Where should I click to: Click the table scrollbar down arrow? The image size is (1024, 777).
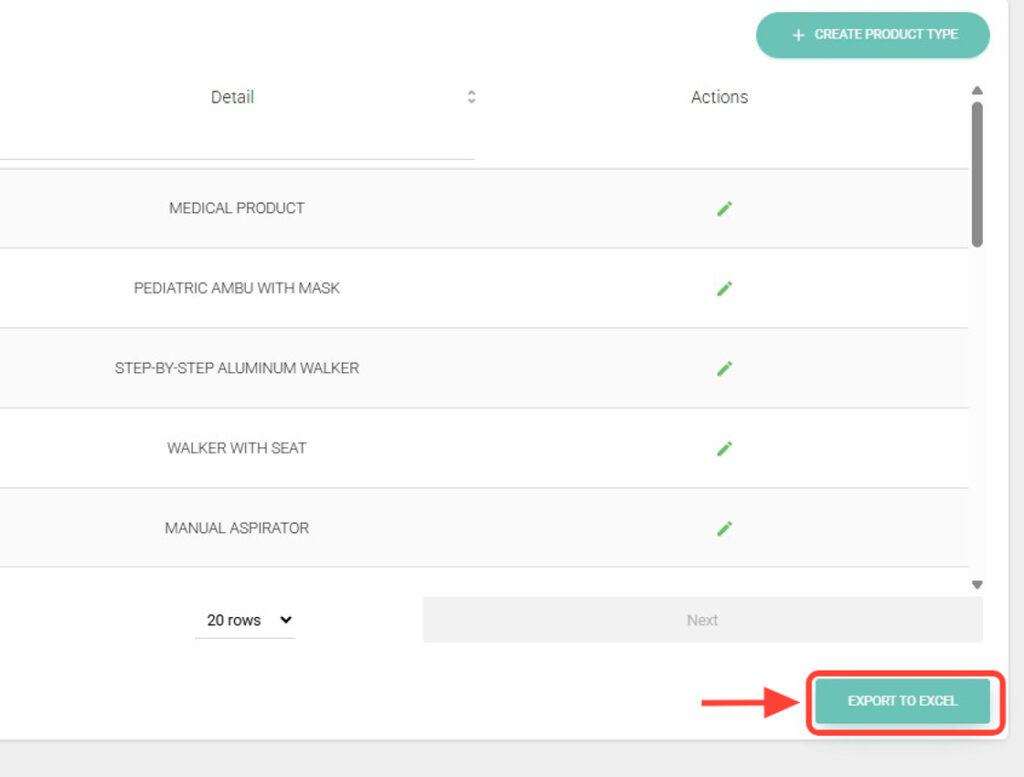coord(977,585)
